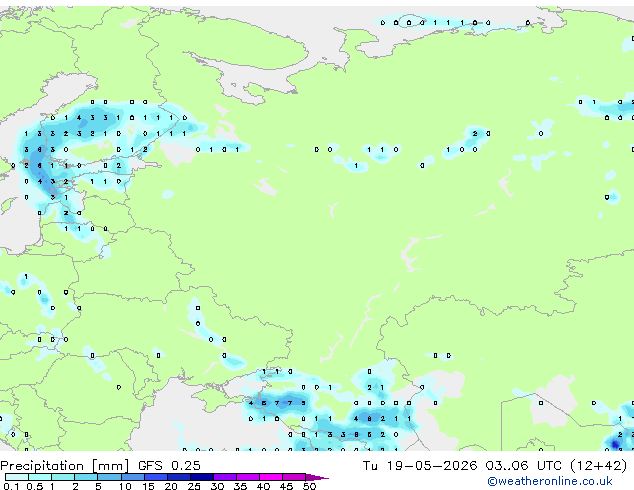Pick the legend swatch between 5 and 10
Viewport: 634px width, 490px height.
[x=109, y=477]
